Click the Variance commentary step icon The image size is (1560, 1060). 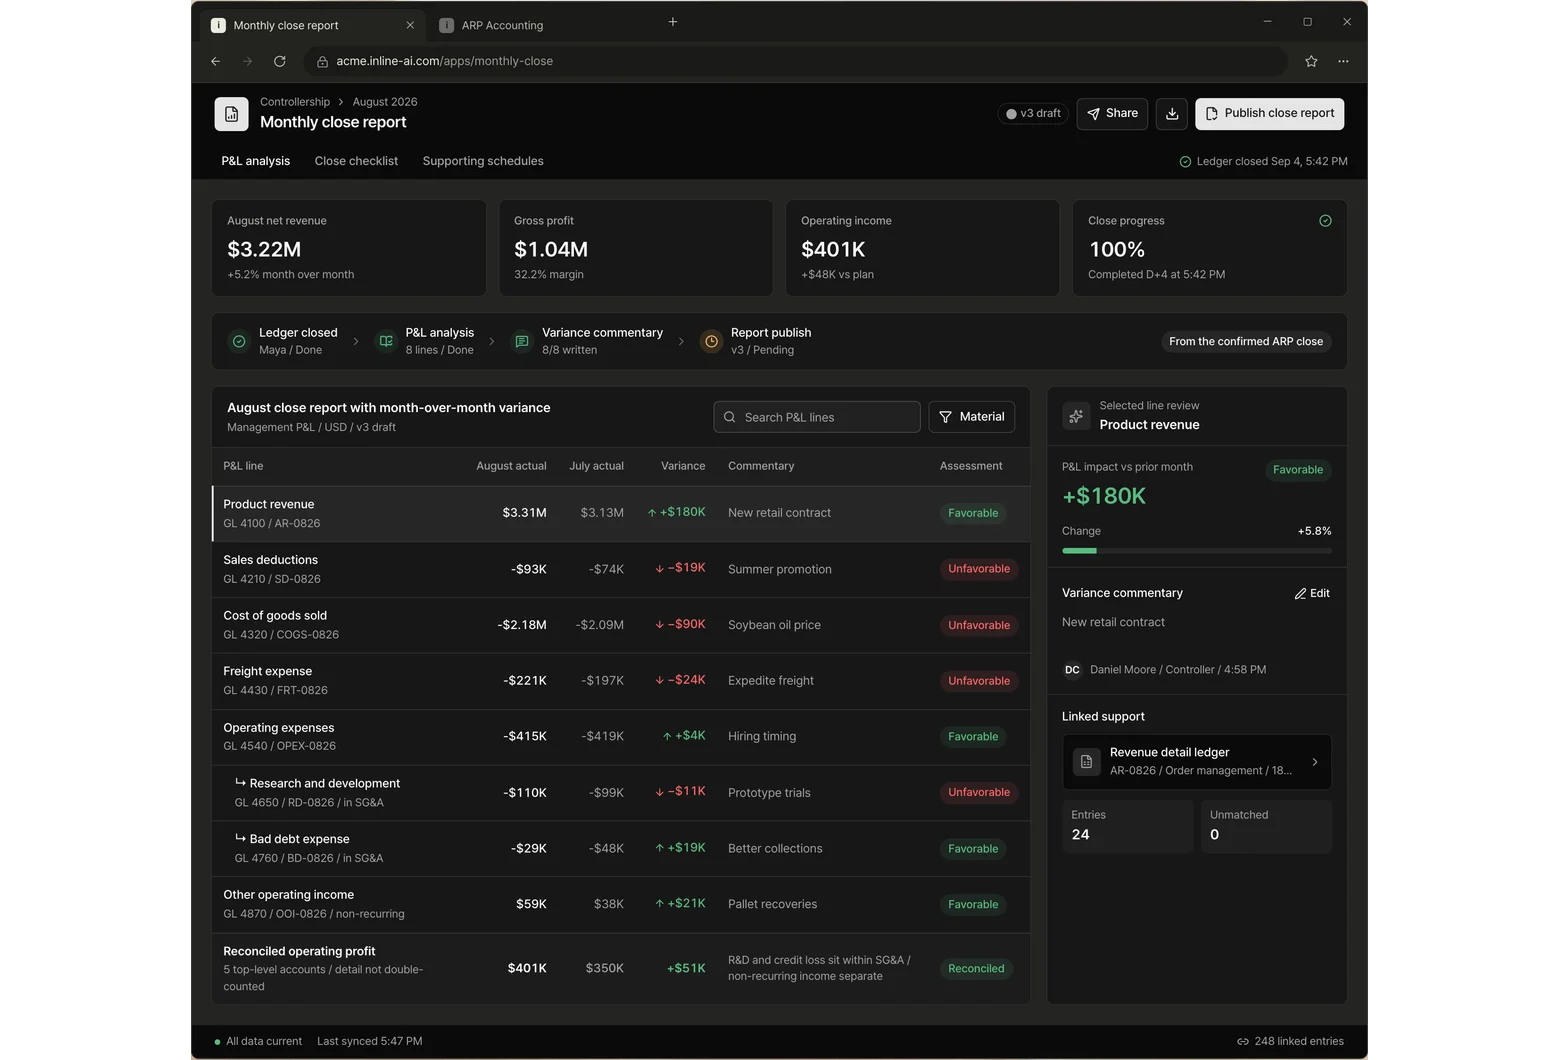pos(522,342)
